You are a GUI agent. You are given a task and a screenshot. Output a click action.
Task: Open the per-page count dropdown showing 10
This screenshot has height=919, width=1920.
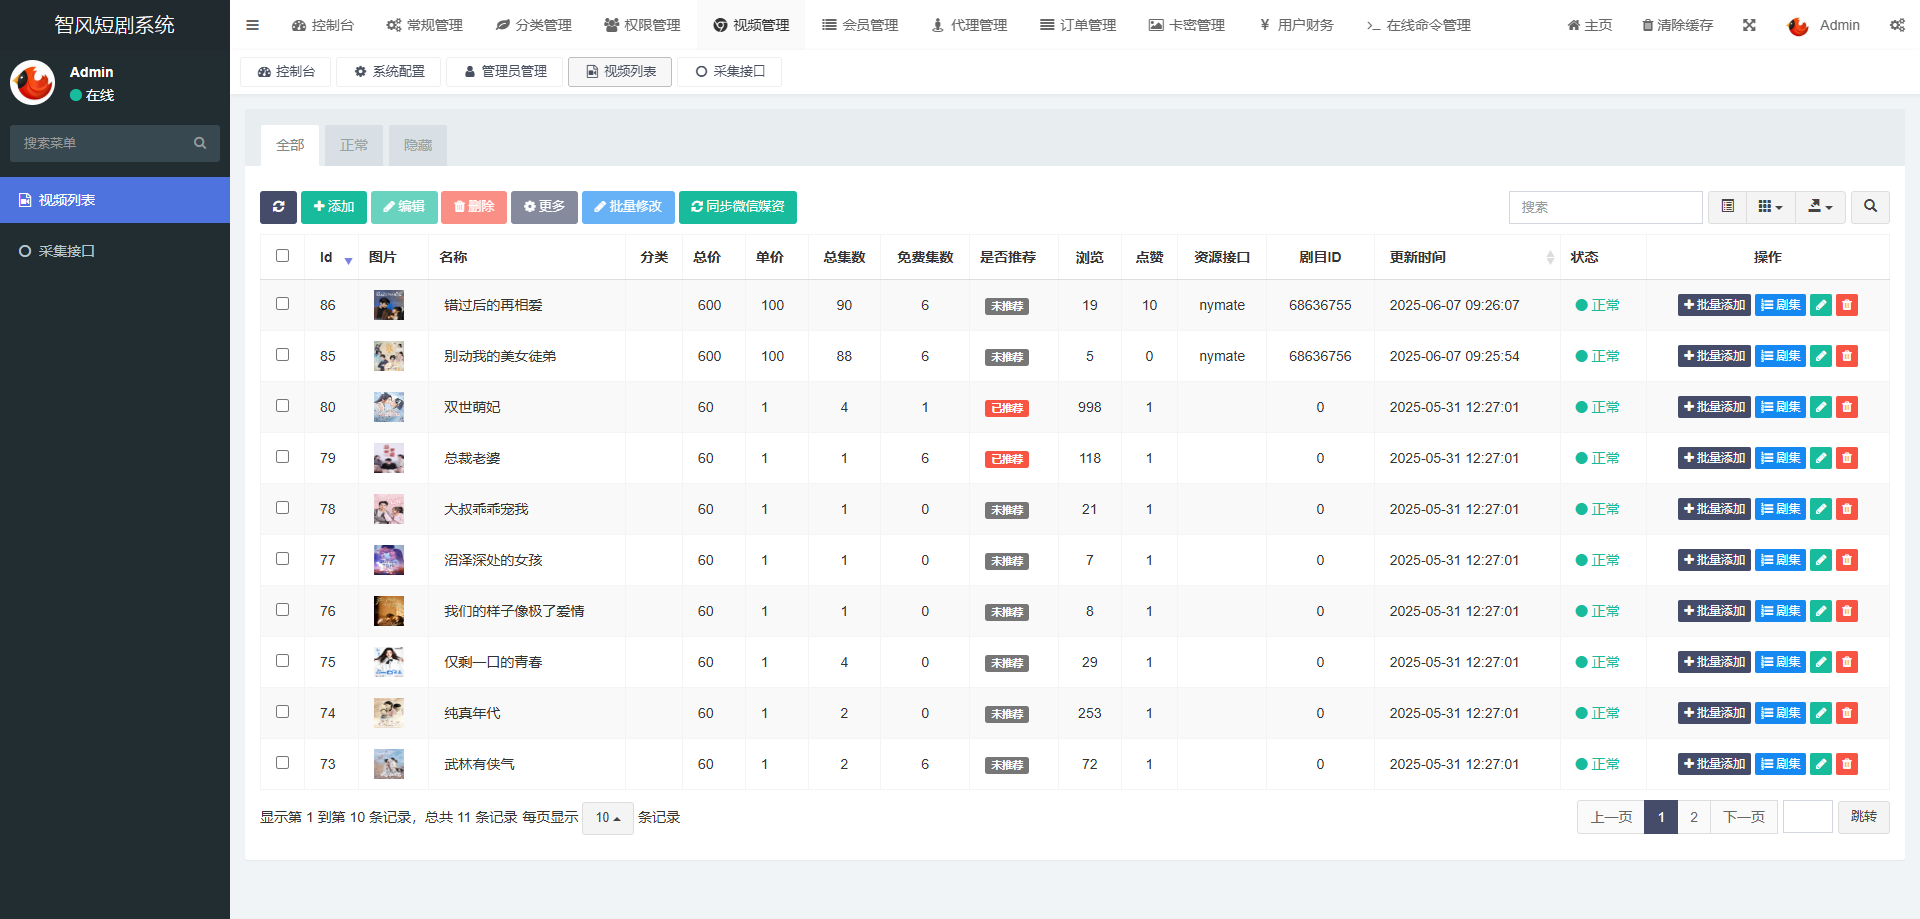[607, 817]
